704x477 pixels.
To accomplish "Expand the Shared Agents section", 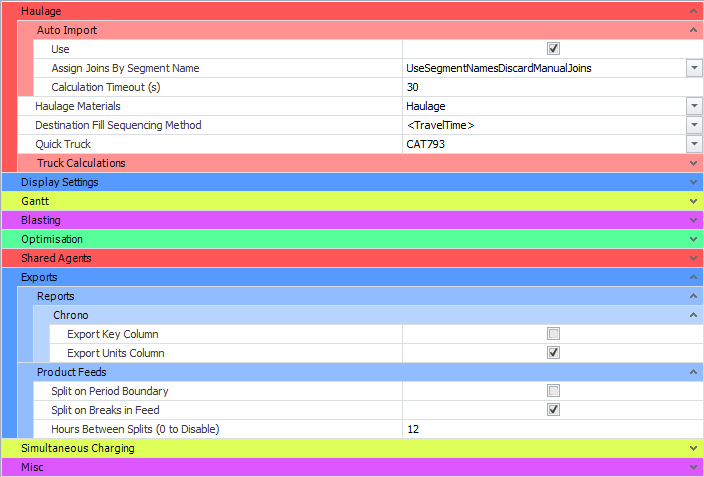I will click(x=693, y=258).
